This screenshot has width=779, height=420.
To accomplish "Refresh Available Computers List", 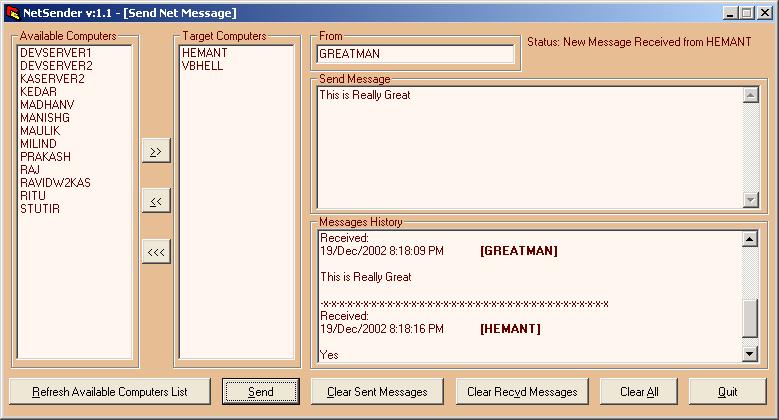I will coord(110,392).
